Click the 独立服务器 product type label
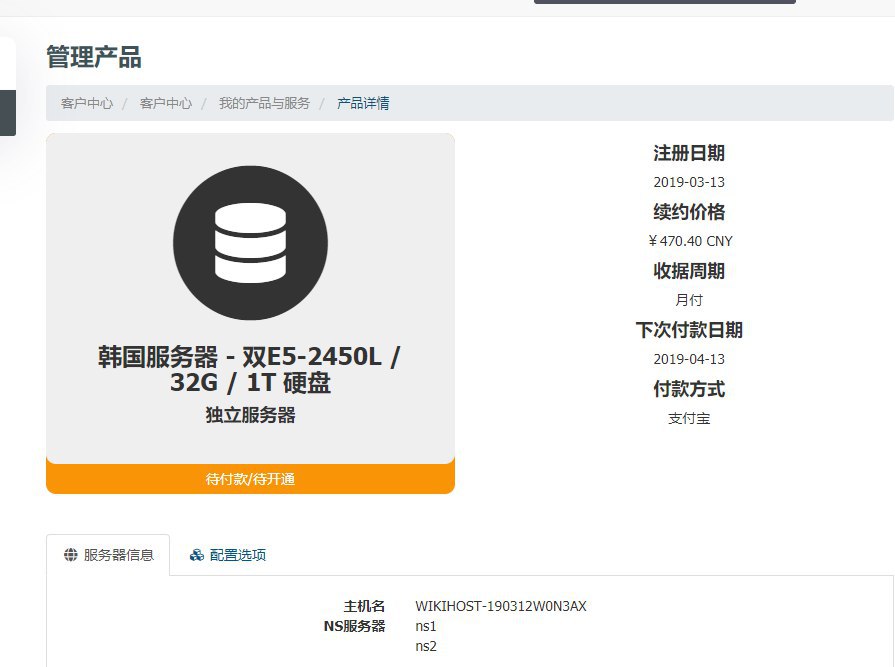895x667 pixels. [x=250, y=415]
